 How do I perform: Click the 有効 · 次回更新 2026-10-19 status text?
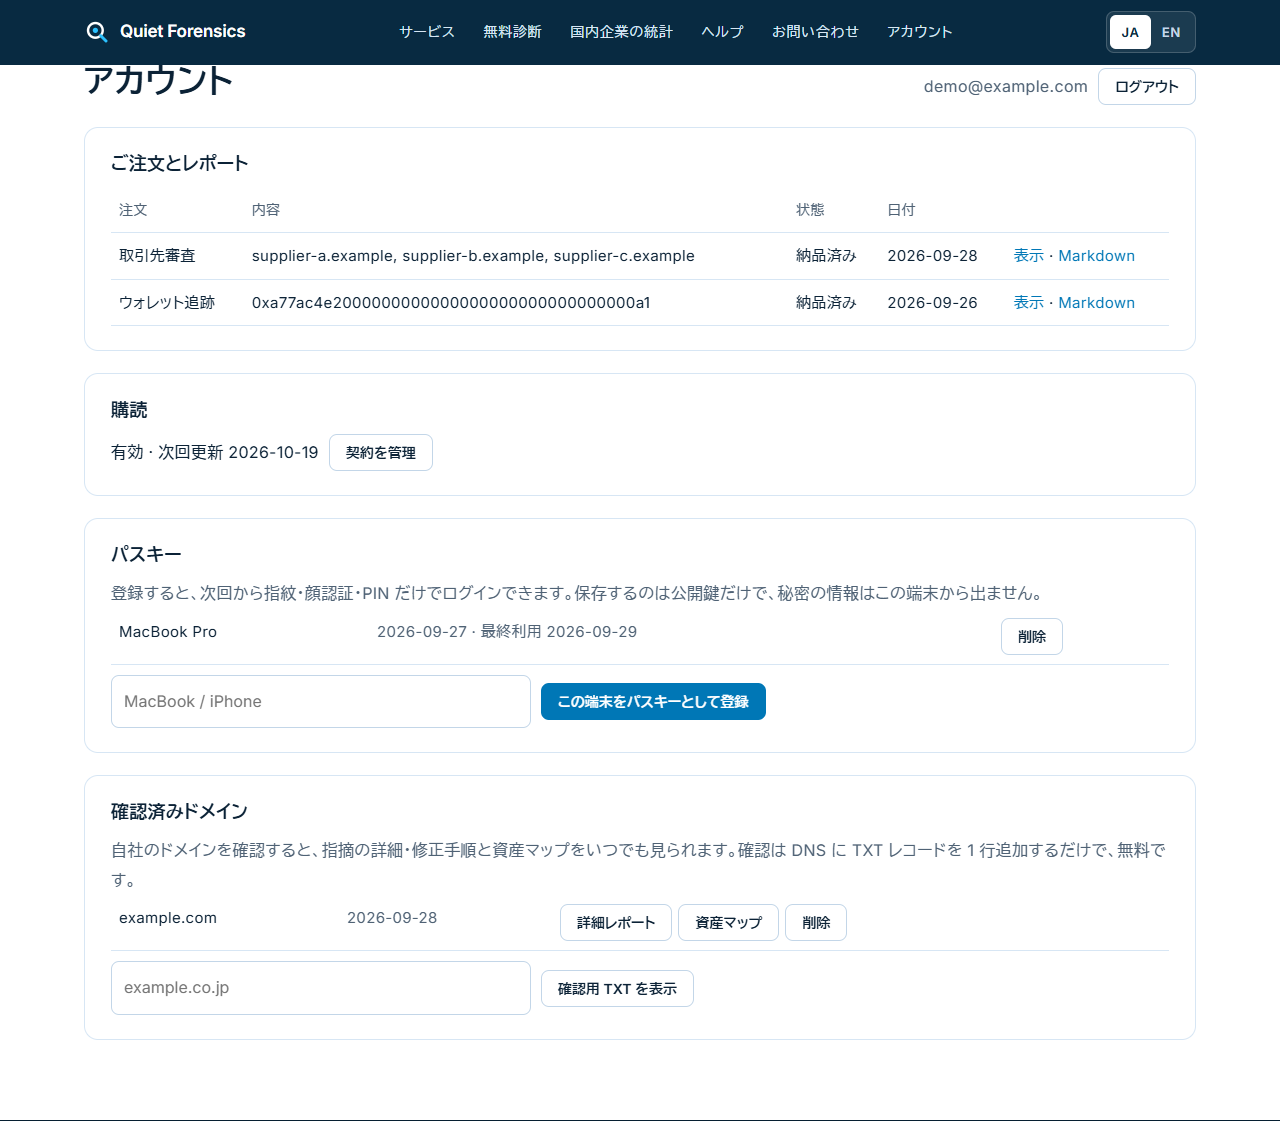click(x=215, y=453)
